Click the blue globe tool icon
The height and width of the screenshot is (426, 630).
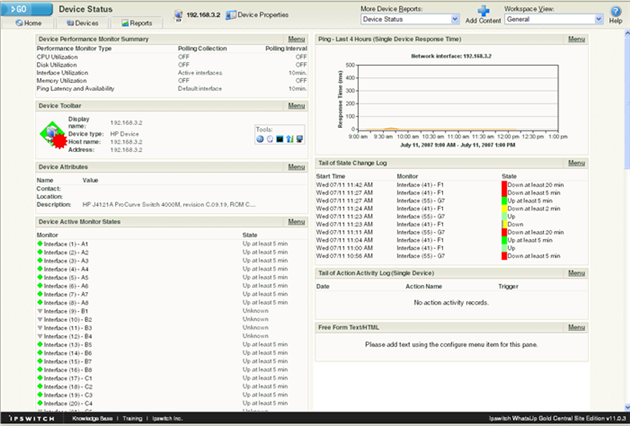click(x=260, y=139)
